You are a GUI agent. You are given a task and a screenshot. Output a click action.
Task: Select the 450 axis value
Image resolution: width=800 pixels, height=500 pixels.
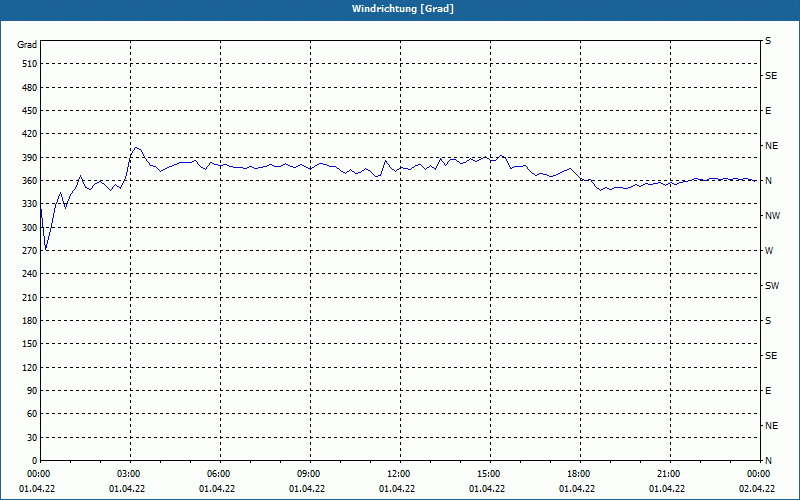coord(30,111)
